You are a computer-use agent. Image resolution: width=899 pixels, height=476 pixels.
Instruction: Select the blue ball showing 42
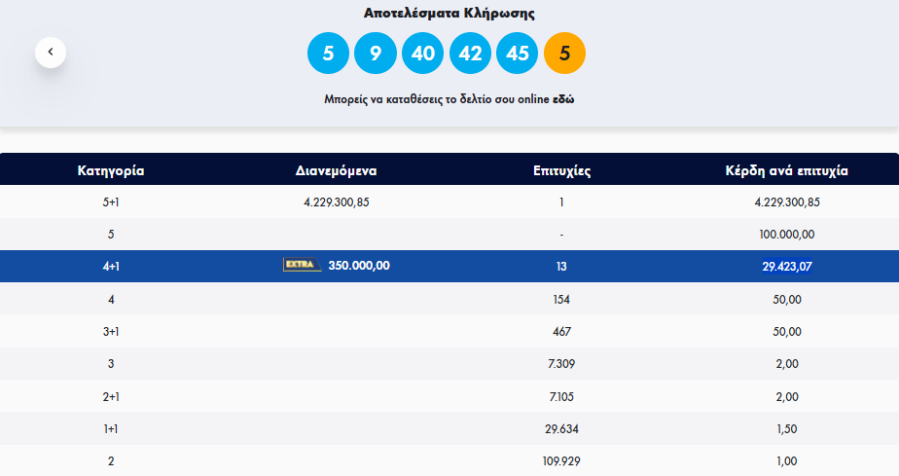(x=470, y=53)
